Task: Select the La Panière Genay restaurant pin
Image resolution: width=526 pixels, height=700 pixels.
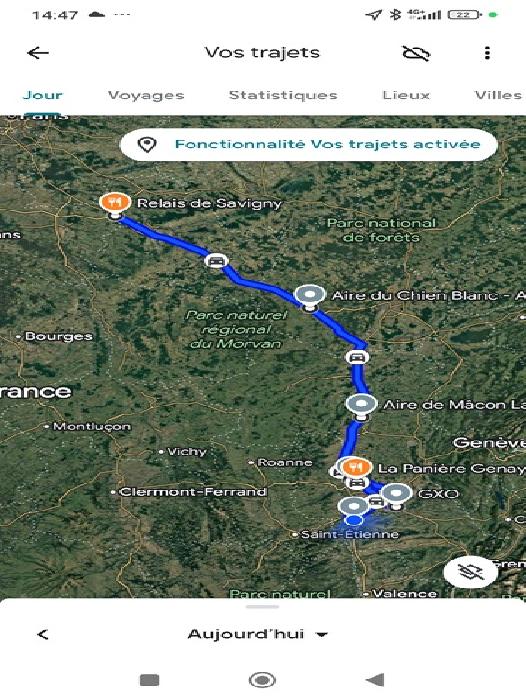Action: pos(355,467)
